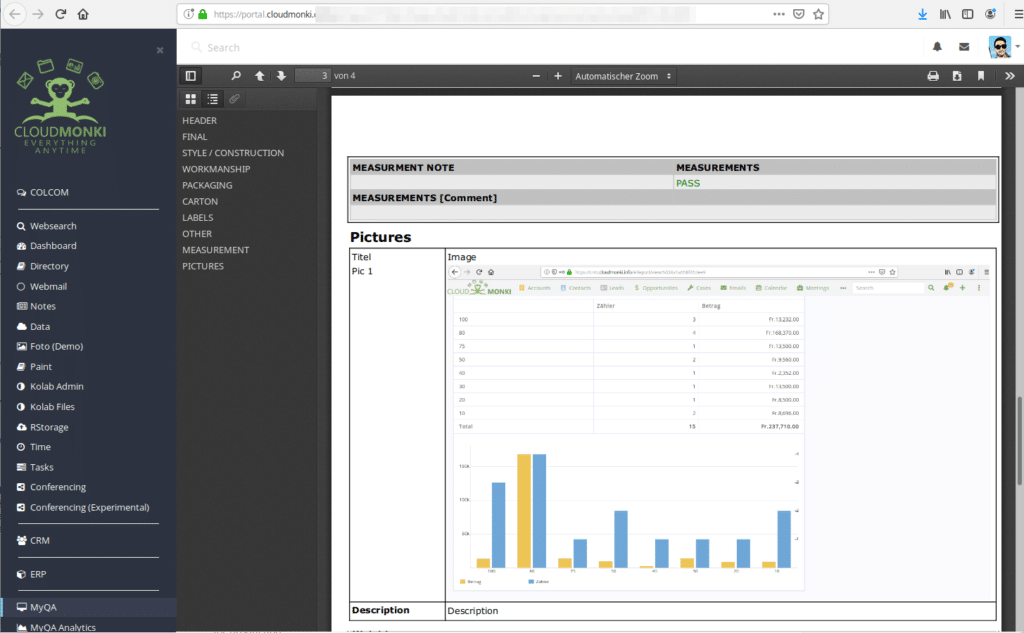This screenshot has width=1024, height=633.
Task: Open PDF tools double-chevron menu
Action: (x=1010, y=76)
